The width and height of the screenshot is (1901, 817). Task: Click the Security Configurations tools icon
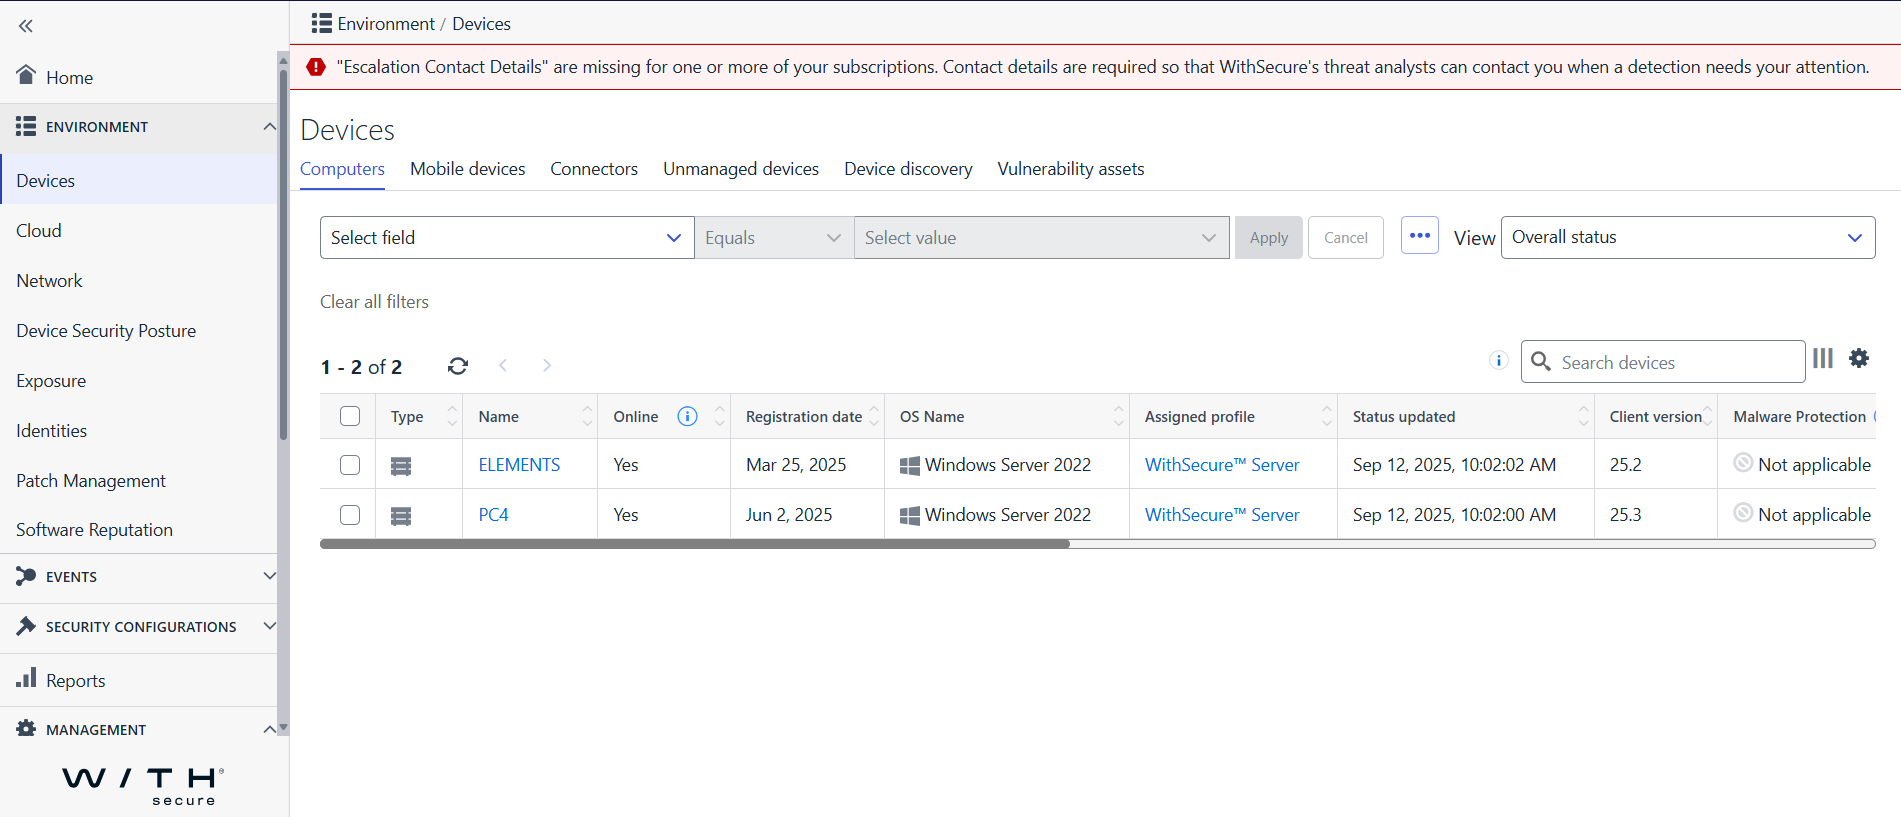(x=26, y=626)
